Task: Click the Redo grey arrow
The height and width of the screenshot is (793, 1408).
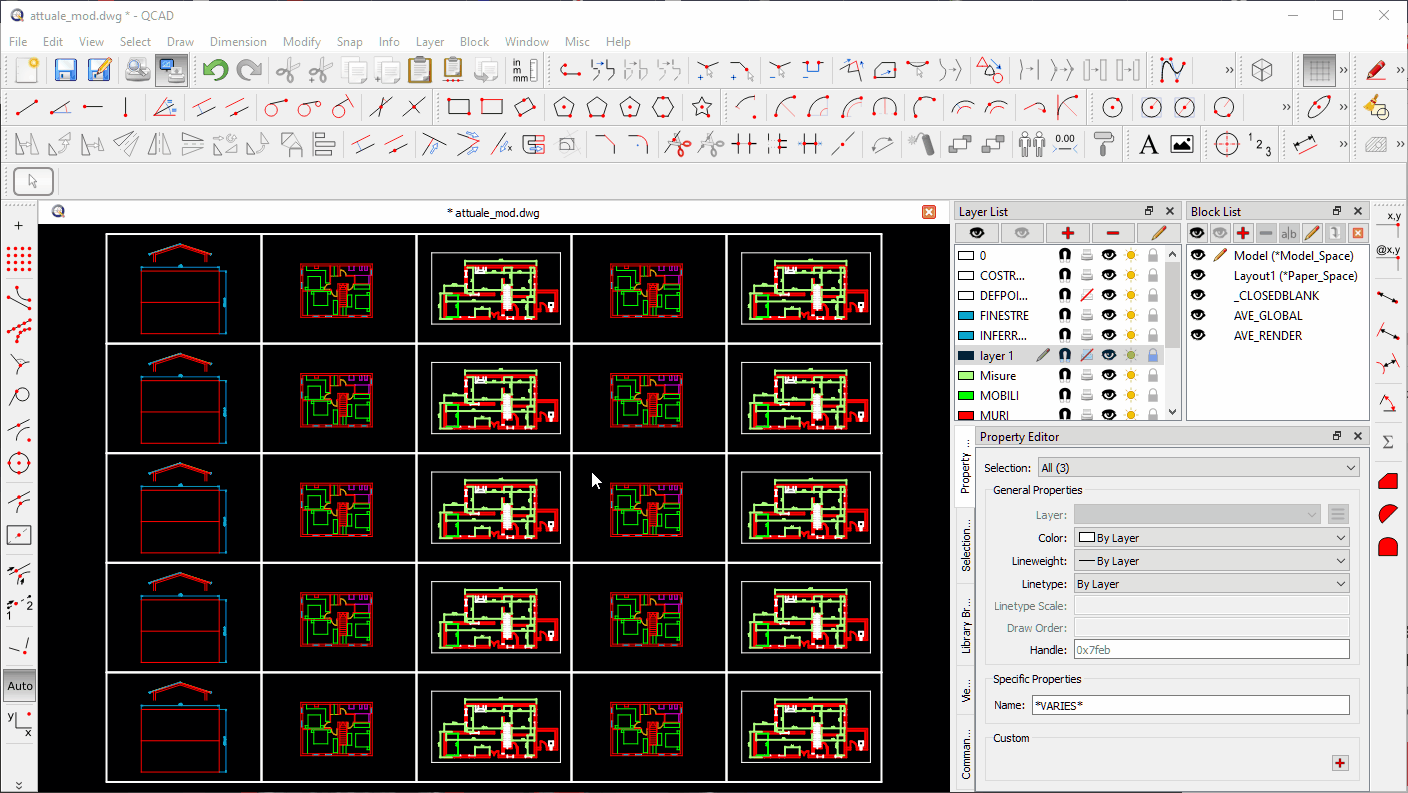Action: tap(248, 70)
